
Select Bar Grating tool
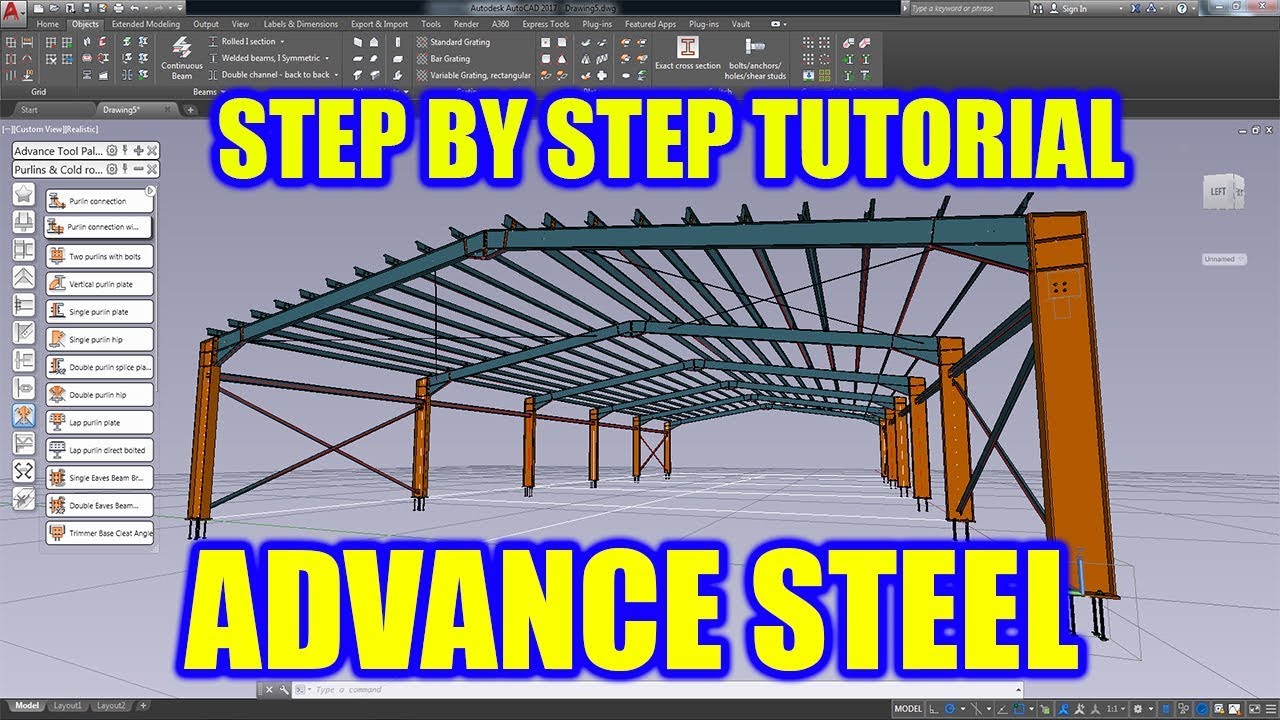[443, 58]
